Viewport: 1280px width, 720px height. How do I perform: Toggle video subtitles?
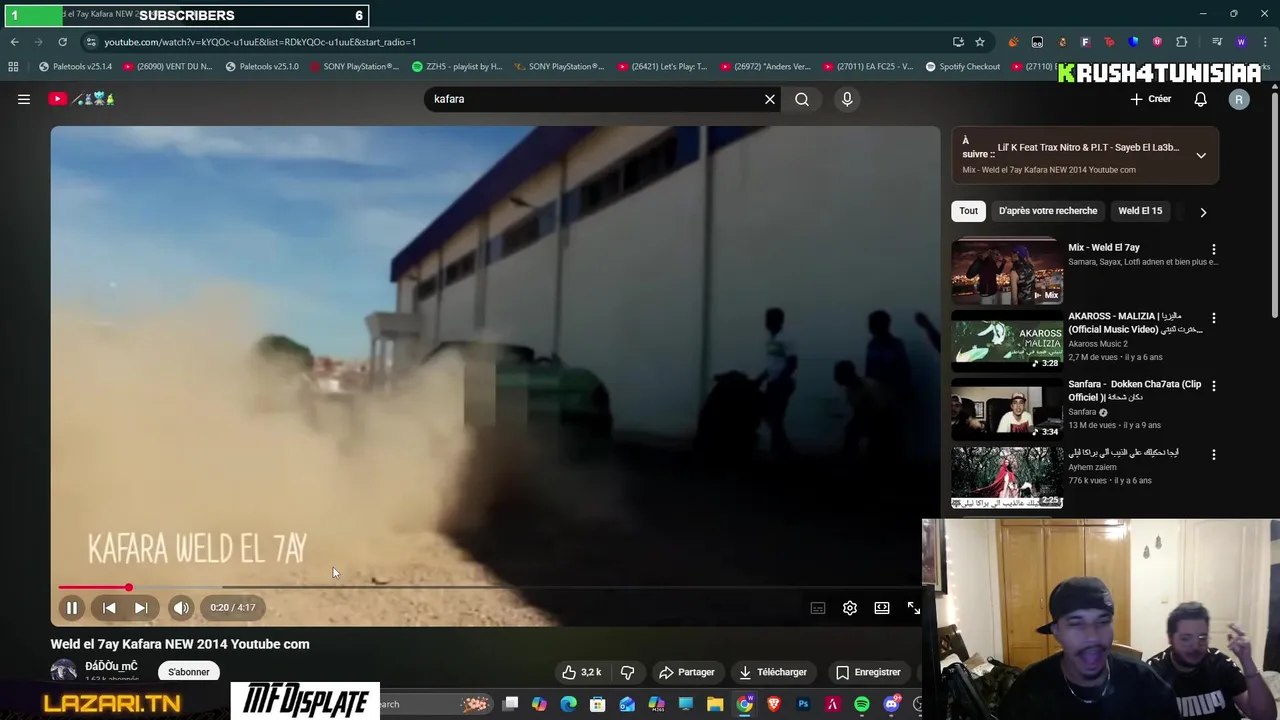pyautogui.click(x=818, y=608)
